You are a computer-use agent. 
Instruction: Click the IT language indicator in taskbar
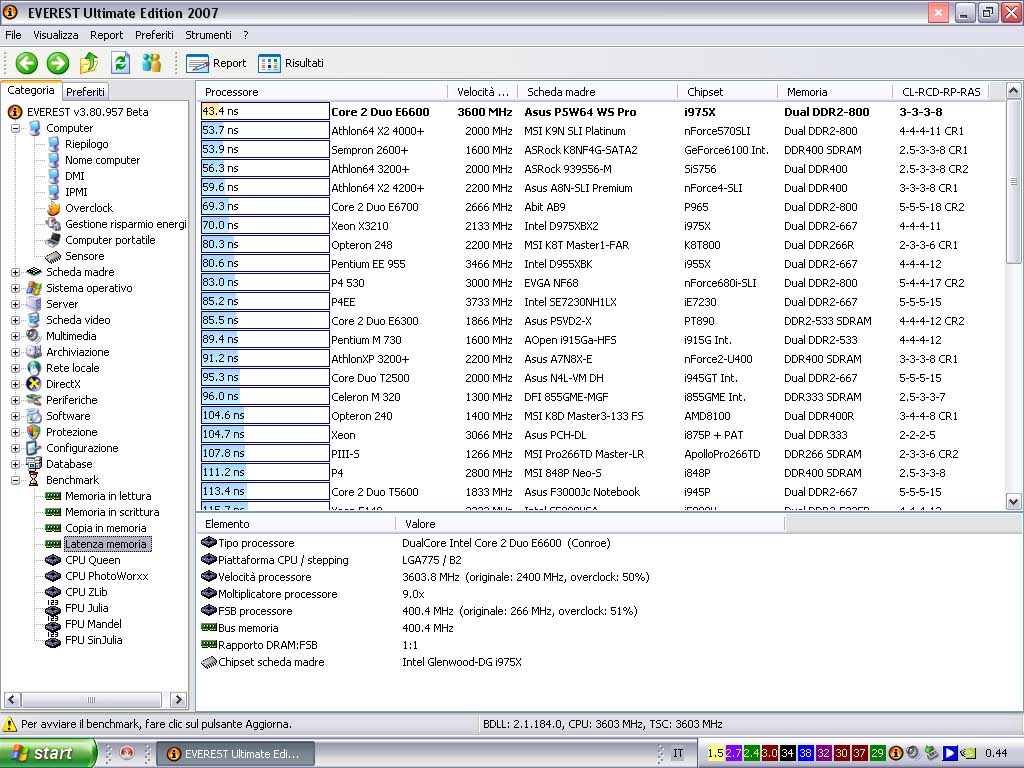[678, 753]
